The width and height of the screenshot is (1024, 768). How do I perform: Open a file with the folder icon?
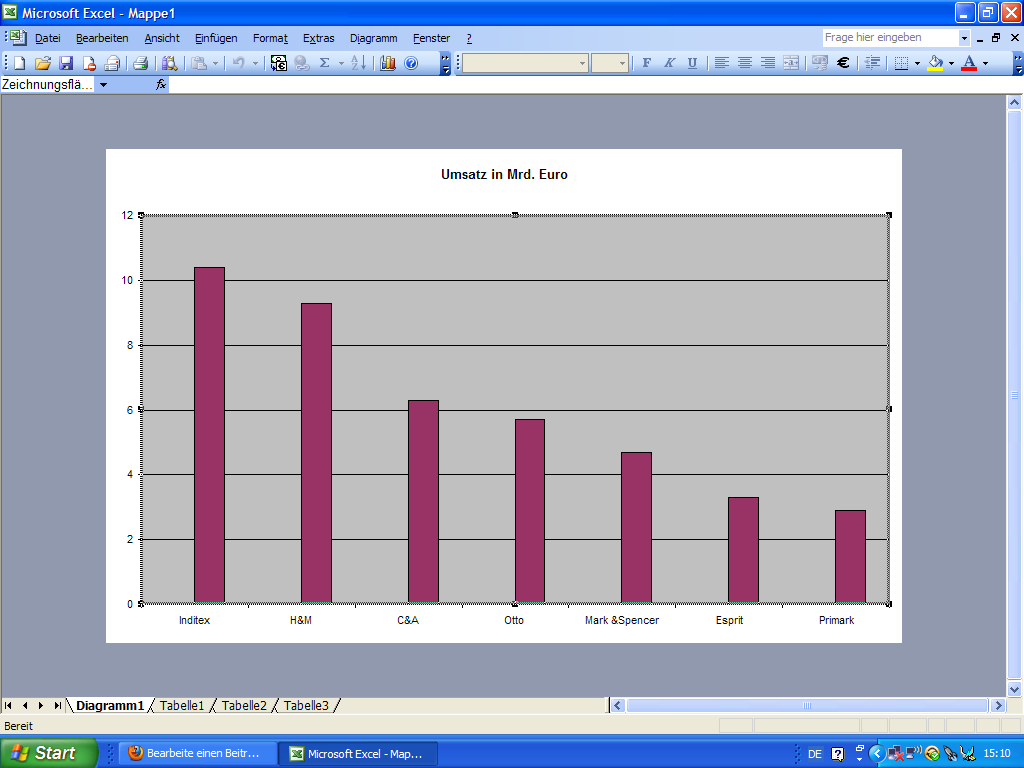[x=42, y=63]
